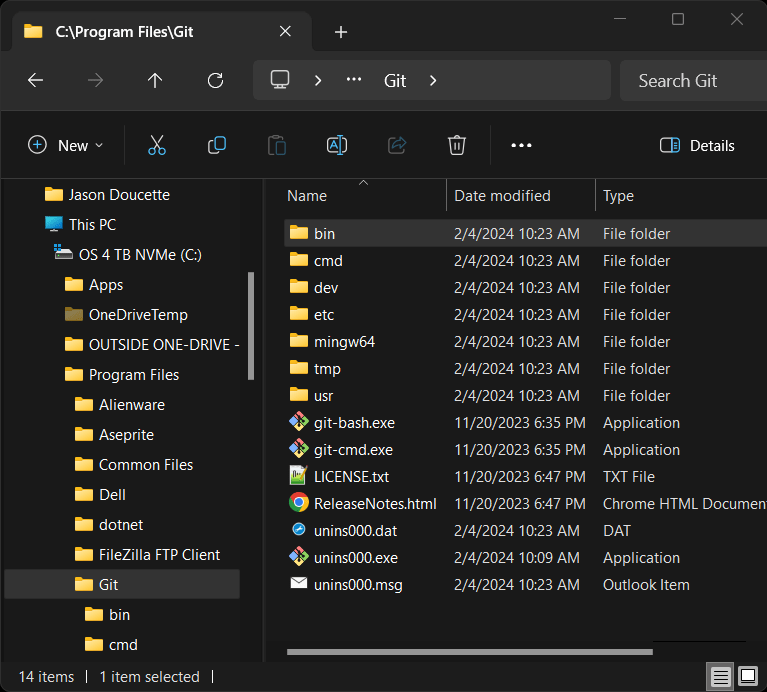Select Apps folder in navigation tree
The height and width of the screenshot is (692, 767).
(x=106, y=285)
